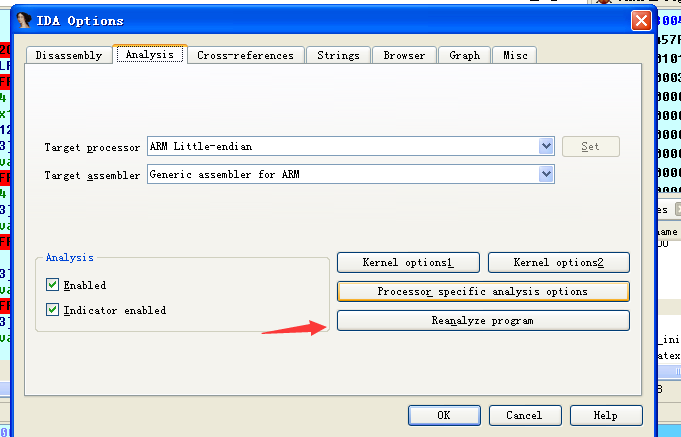
Task: Open the dialog Help button
Action: (606, 415)
